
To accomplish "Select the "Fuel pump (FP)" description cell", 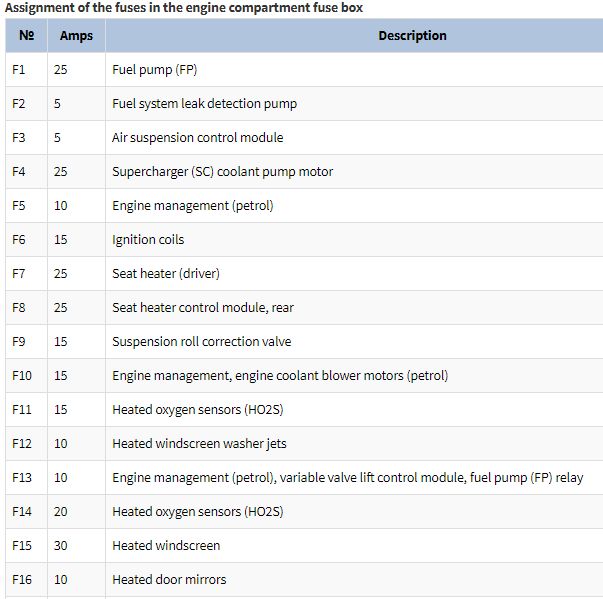I will (x=354, y=70).
